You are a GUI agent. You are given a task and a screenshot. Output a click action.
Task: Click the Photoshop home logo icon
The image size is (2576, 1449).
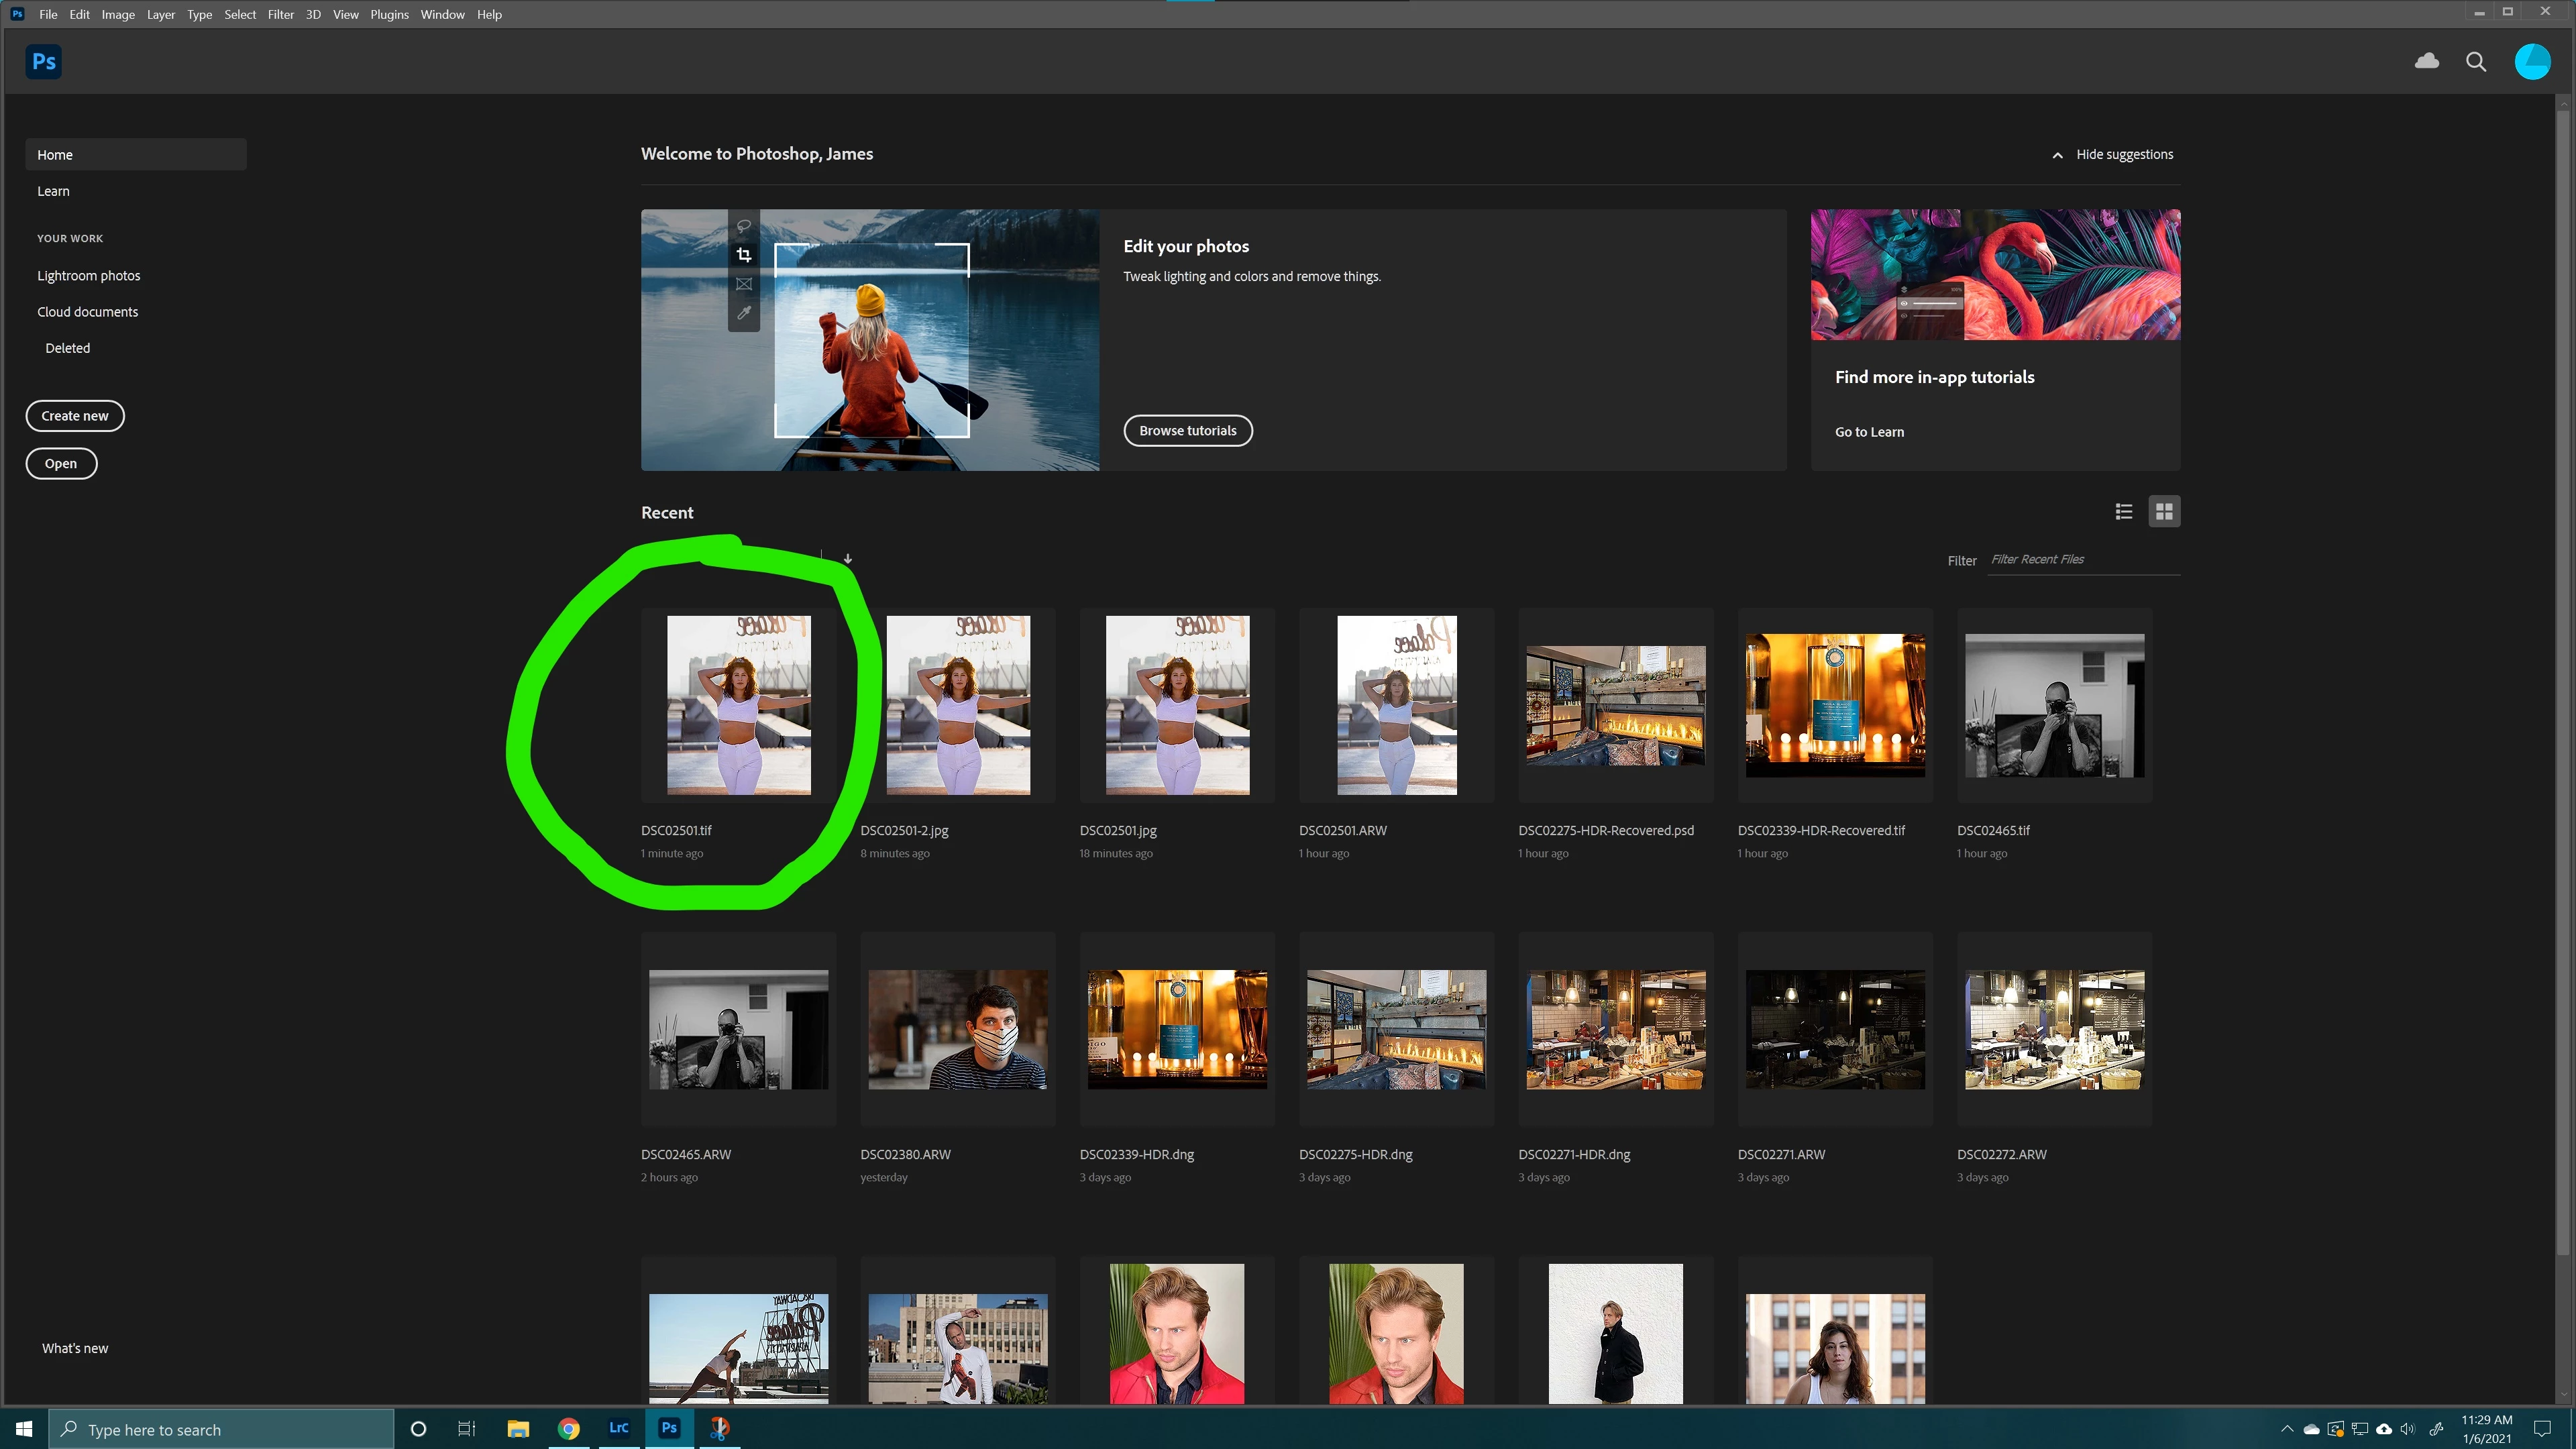[x=44, y=62]
